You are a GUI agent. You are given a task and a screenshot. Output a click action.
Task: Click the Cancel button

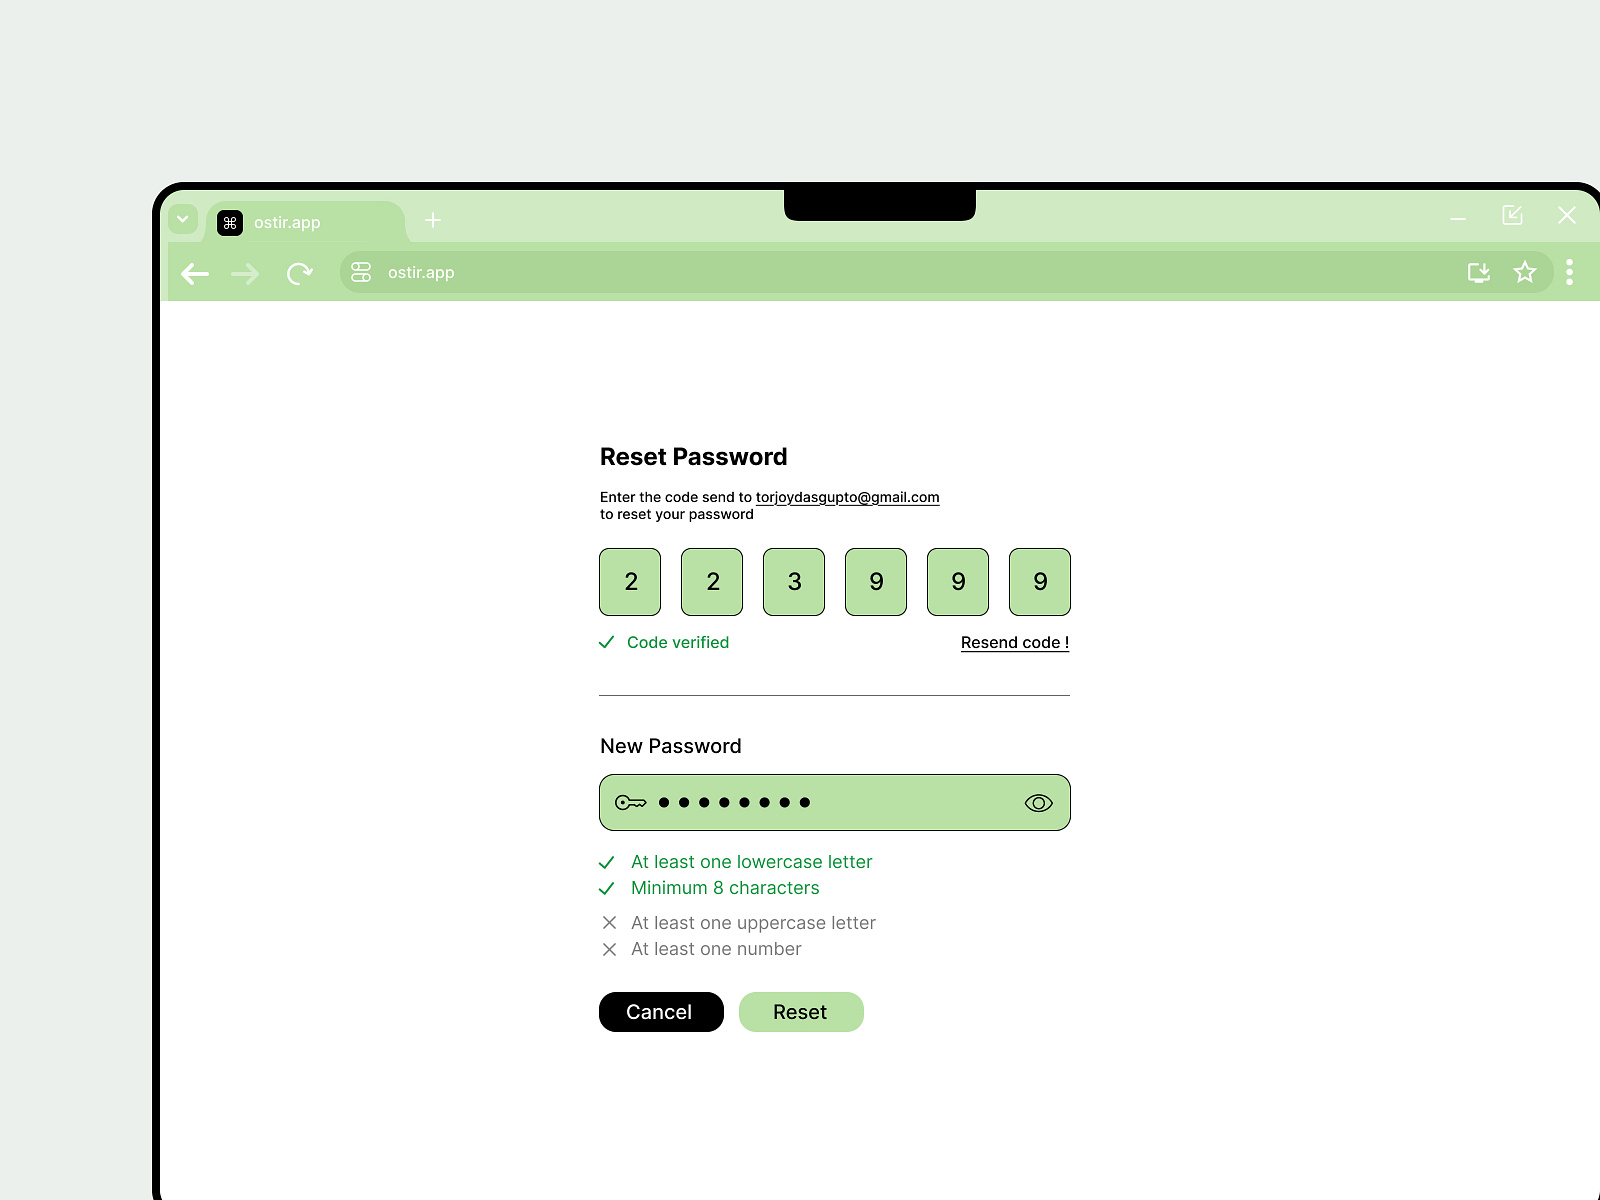point(661,1012)
